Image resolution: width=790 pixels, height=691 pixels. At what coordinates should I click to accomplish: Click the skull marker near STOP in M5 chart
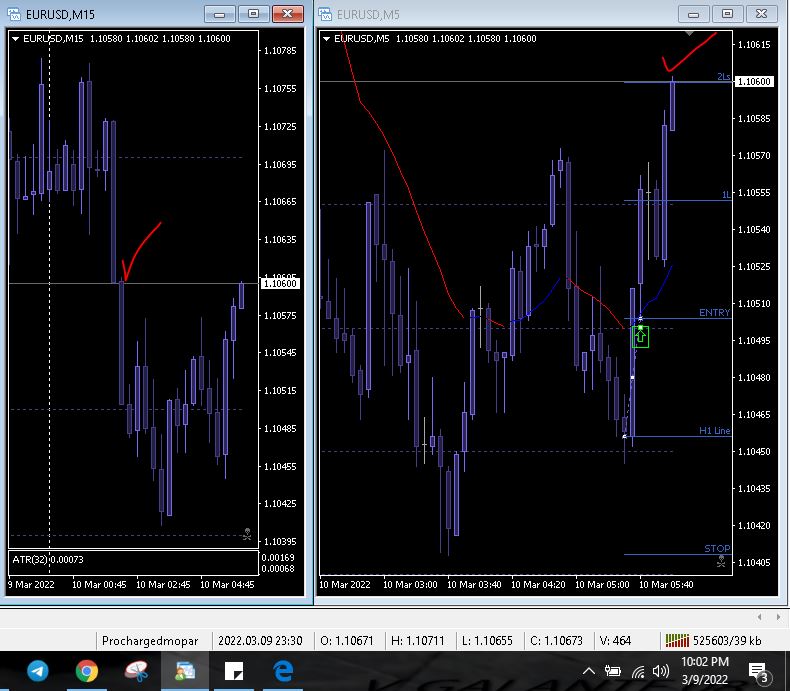point(721,561)
